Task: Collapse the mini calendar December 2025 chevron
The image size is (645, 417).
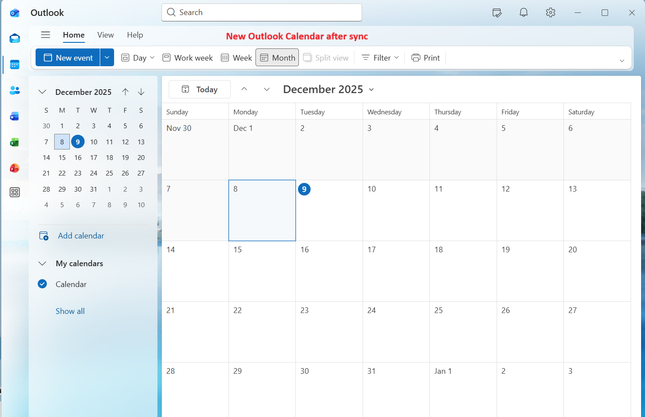Action: [x=42, y=92]
